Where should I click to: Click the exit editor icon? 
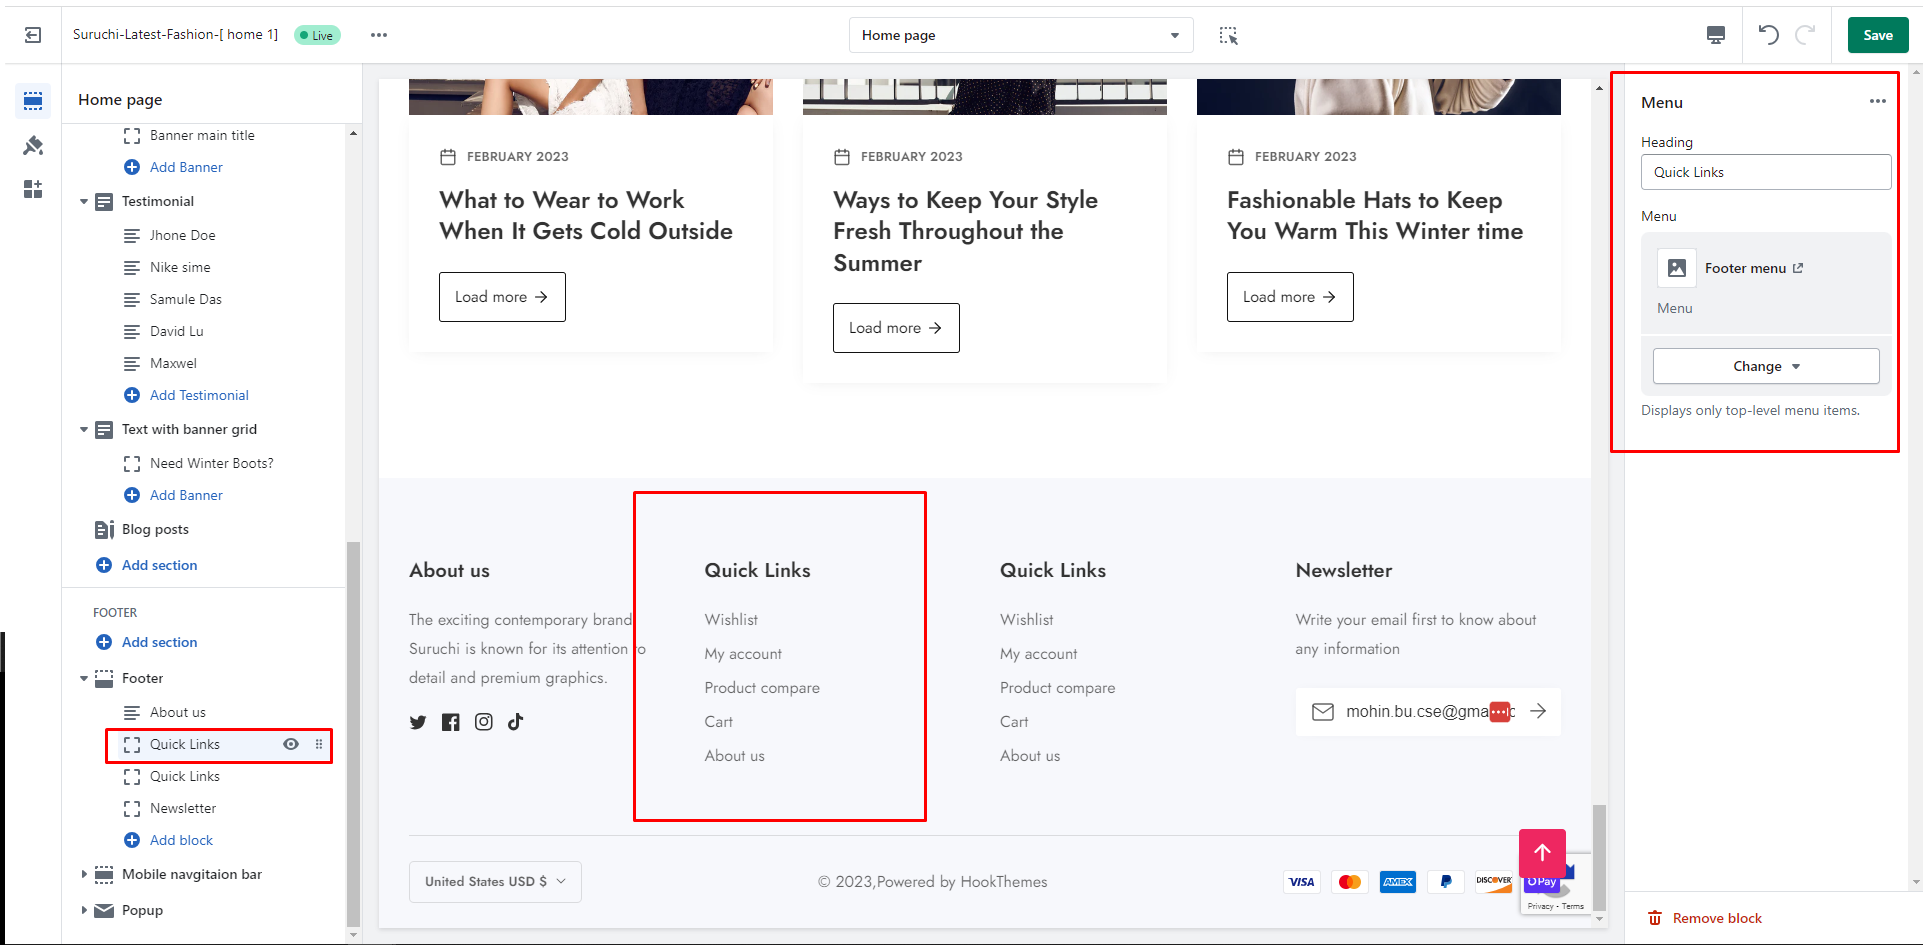(x=33, y=35)
